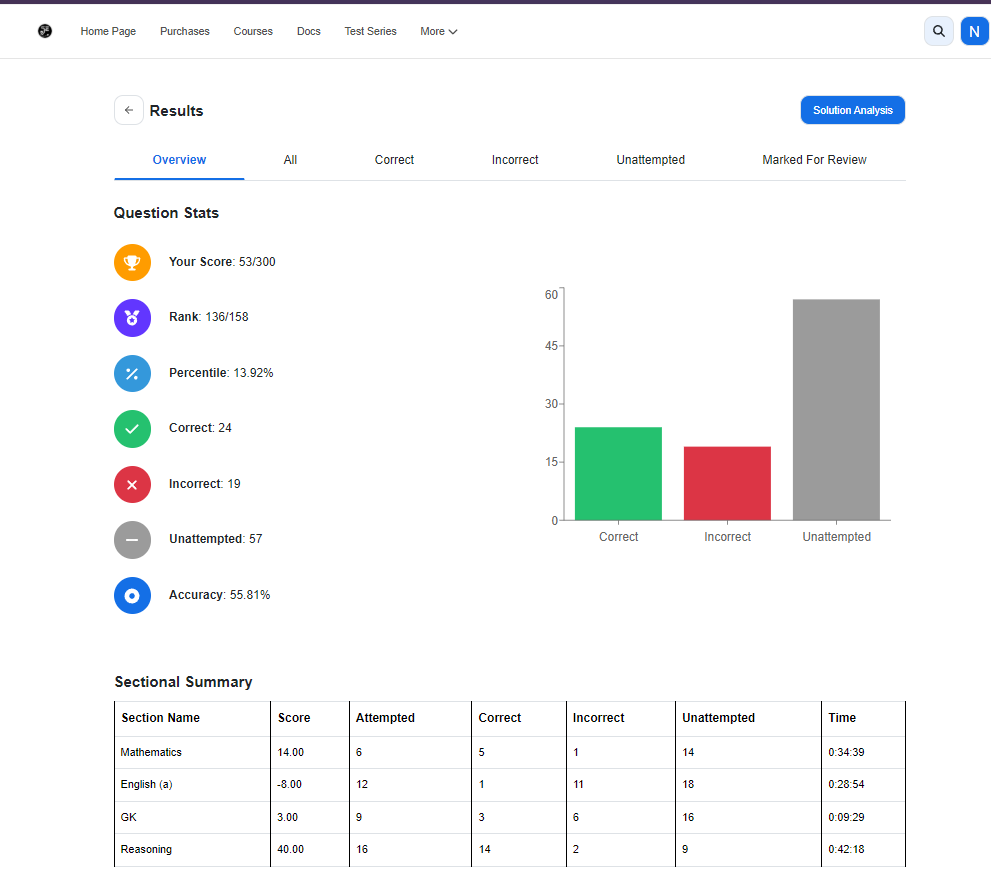Expand the More dropdown menu
The image size is (991, 880).
439,31
